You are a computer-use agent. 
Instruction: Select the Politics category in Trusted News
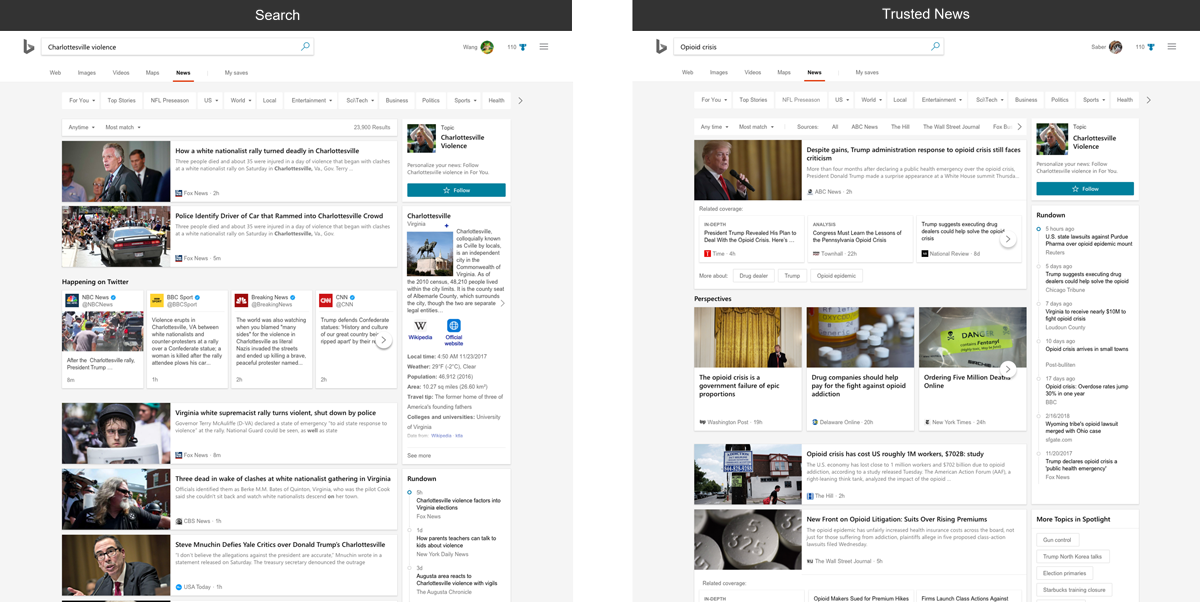click(x=1059, y=100)
